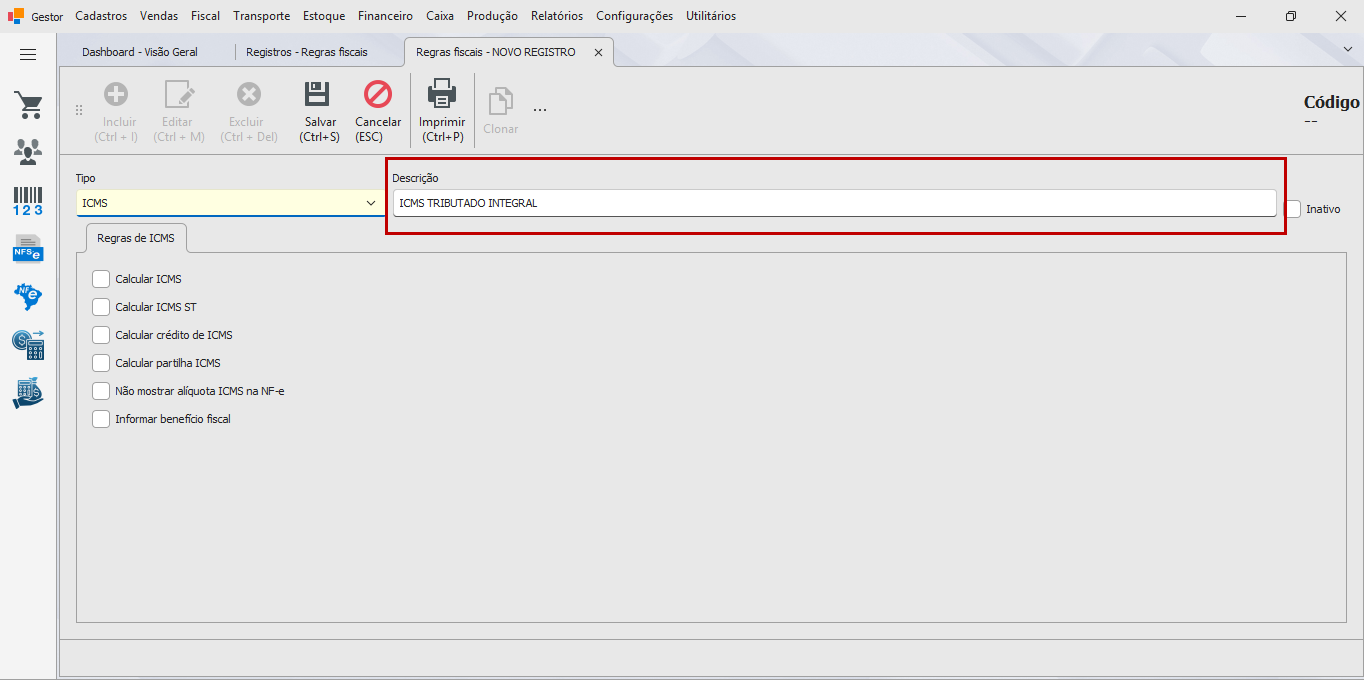Check Calcular crédito de ICMS
Image resolution: width=1364 pixels, height=680 pixels.
[101, 335]
